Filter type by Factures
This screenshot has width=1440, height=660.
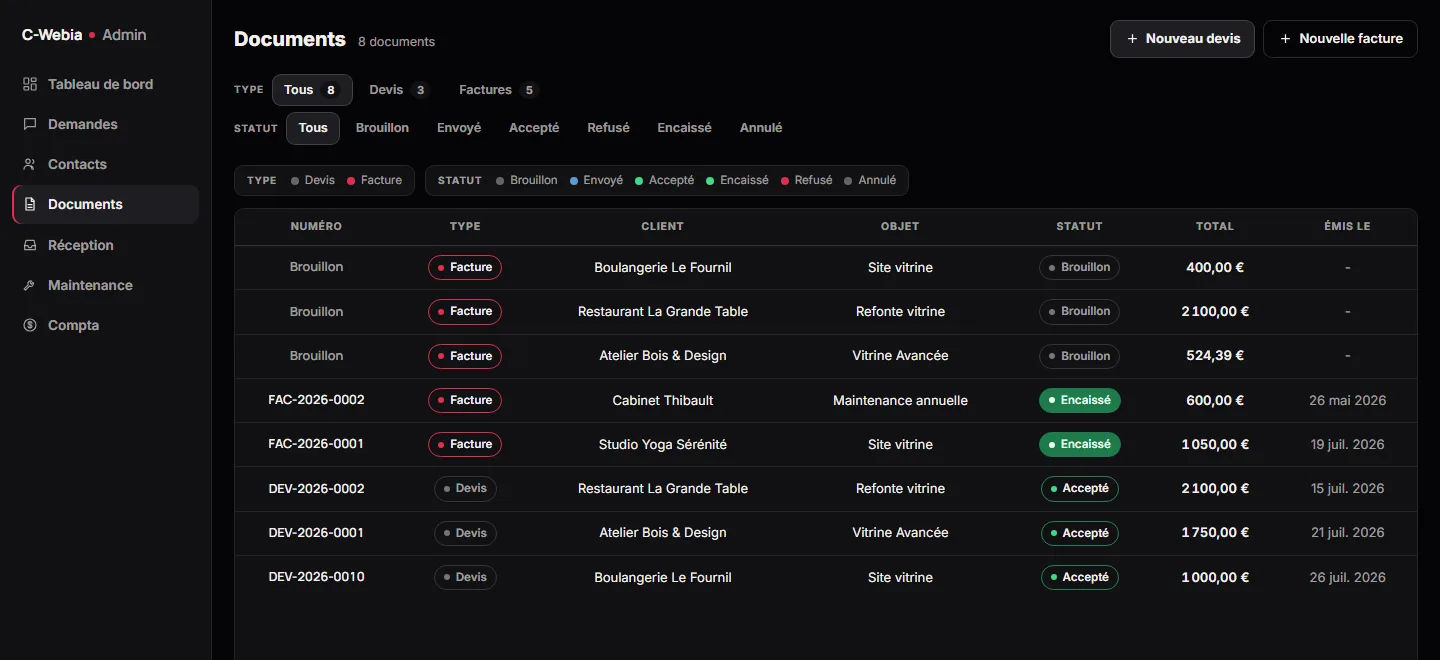[x=498, y=90]
